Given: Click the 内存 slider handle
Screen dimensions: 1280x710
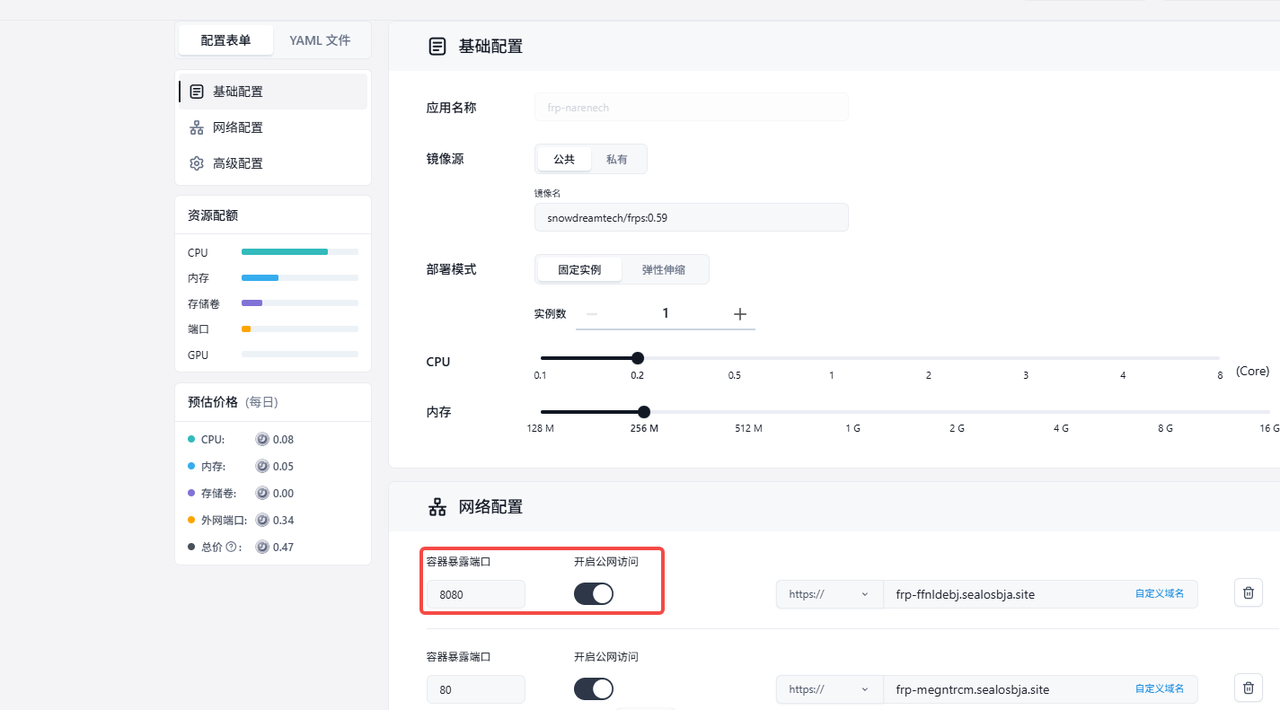Looking at the screenshot, I should [x=644, y=412].
